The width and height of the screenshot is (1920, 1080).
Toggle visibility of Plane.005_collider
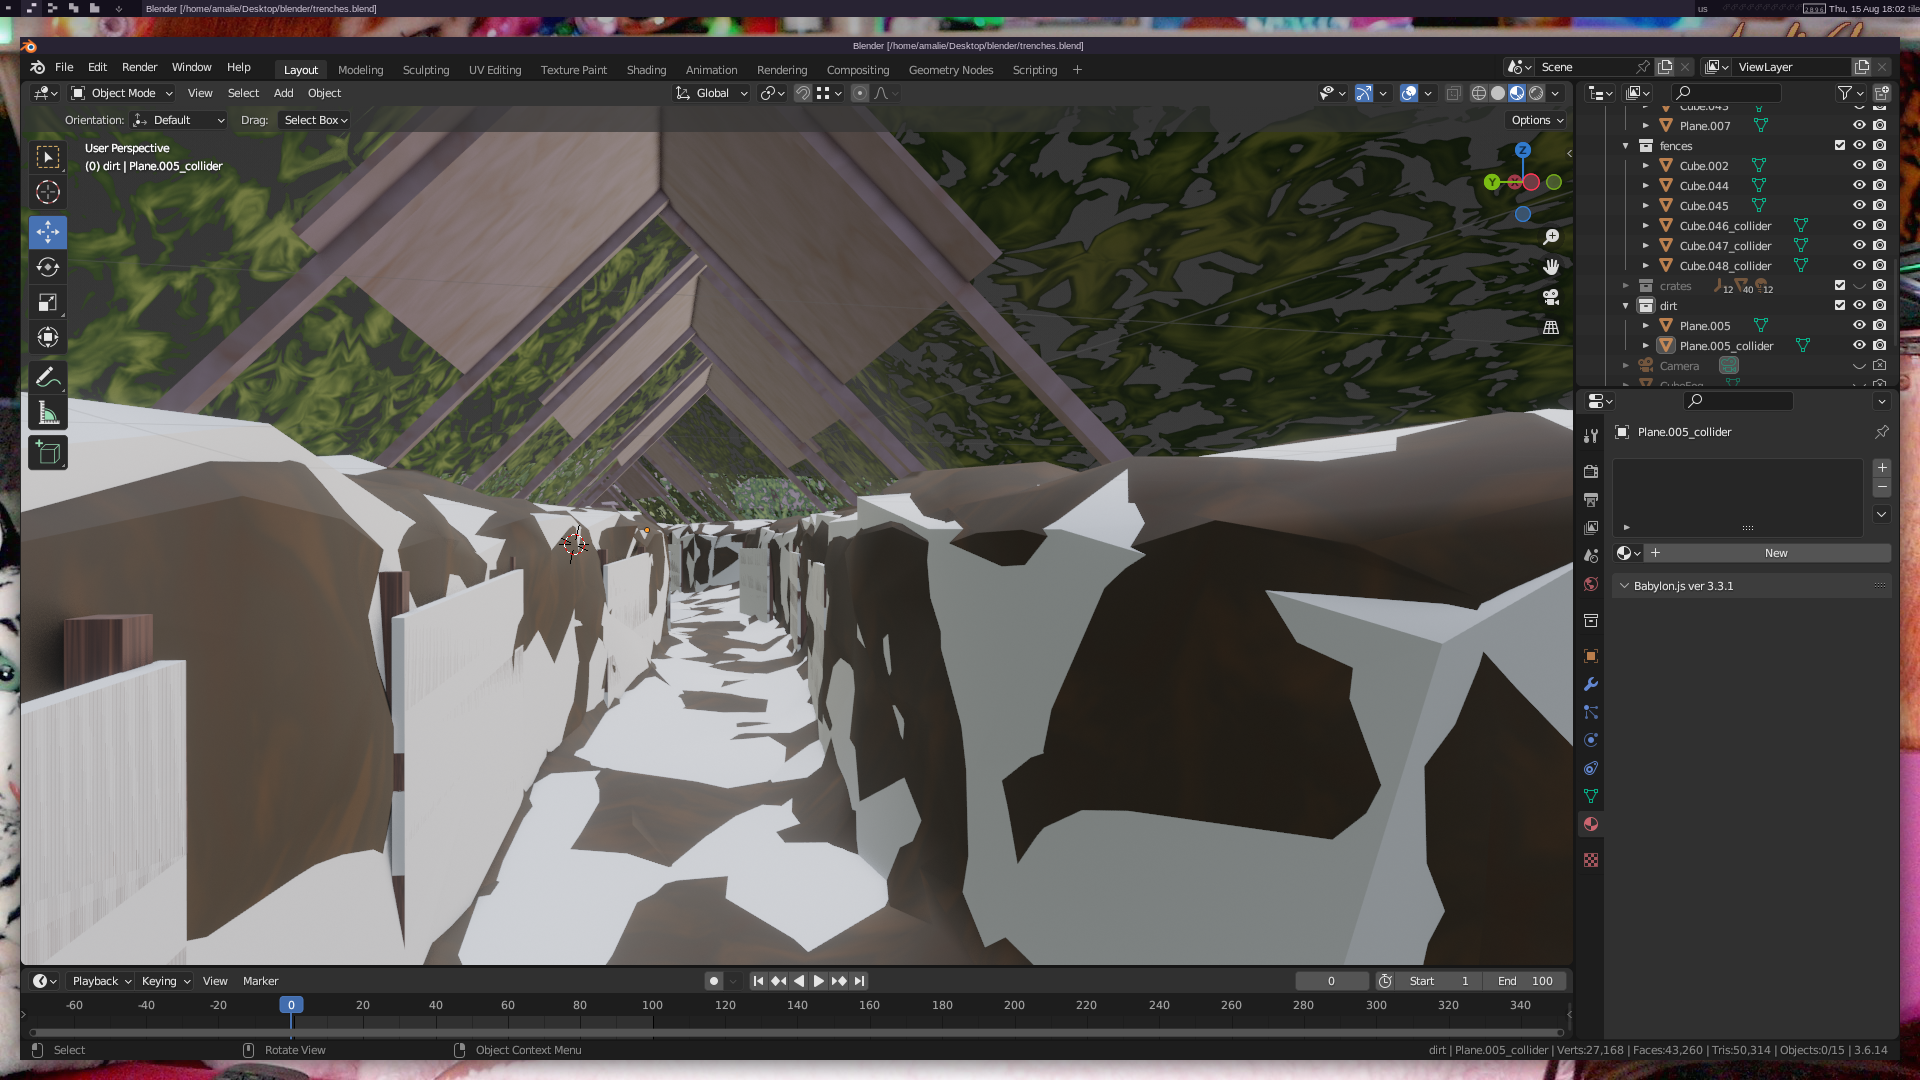point(1859,345)
